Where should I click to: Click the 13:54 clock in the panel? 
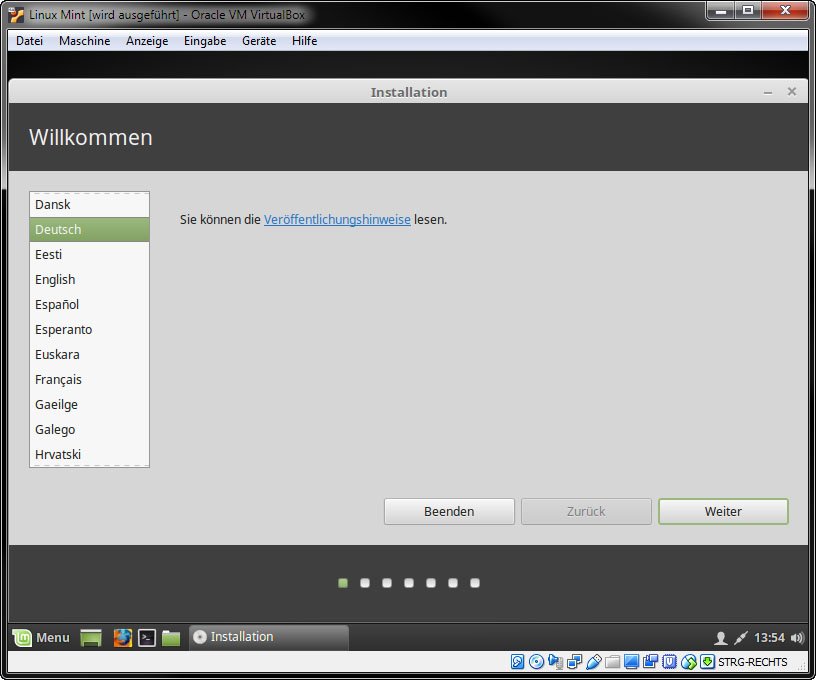click(769, 638)
